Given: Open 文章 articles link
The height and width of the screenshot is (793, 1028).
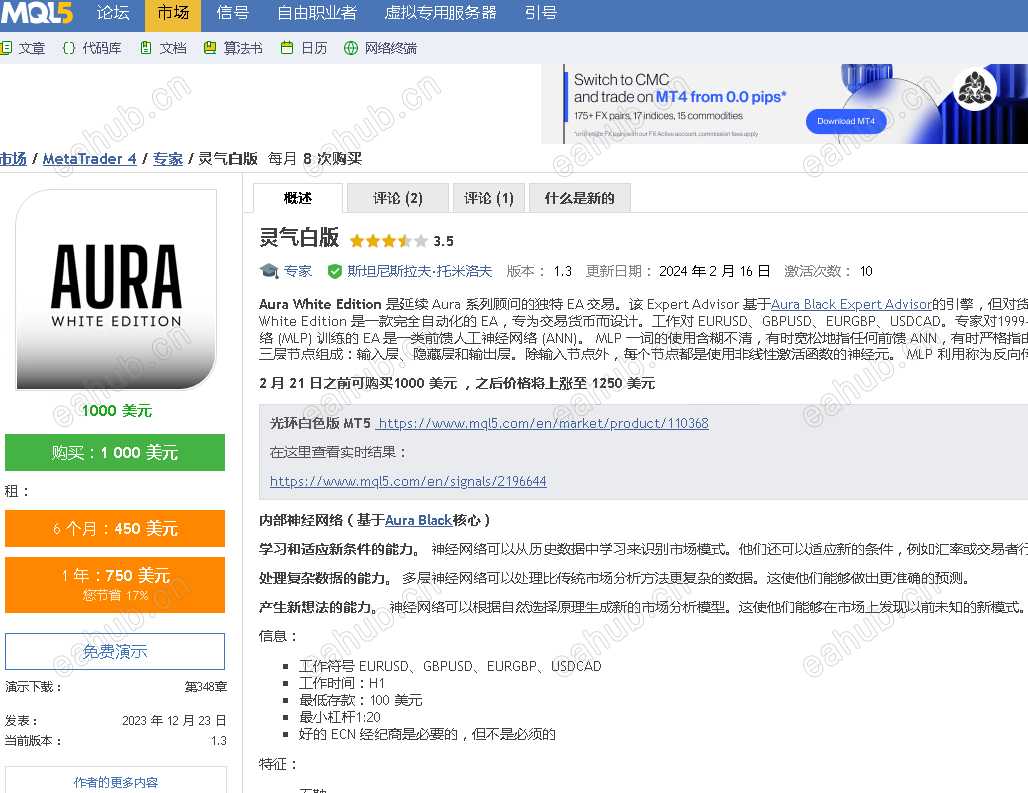Looking at the screenshot, I should click(x=31, y=48).
